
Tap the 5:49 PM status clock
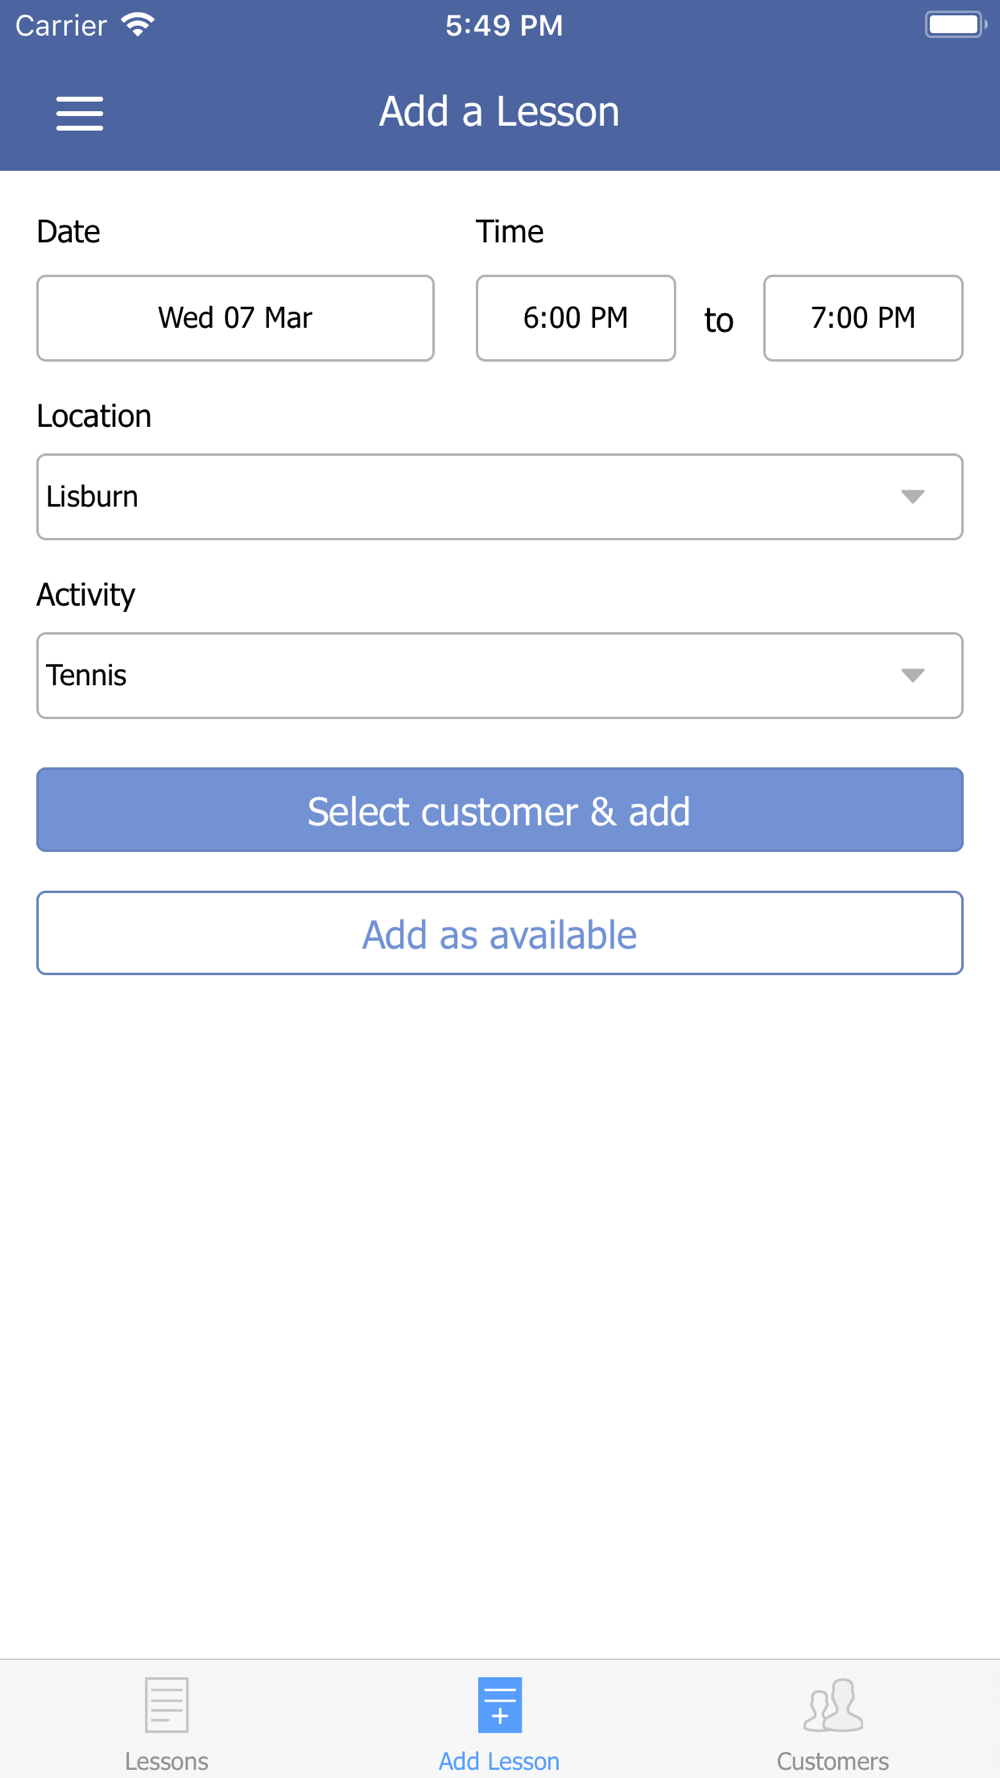(x=504, y=25)
